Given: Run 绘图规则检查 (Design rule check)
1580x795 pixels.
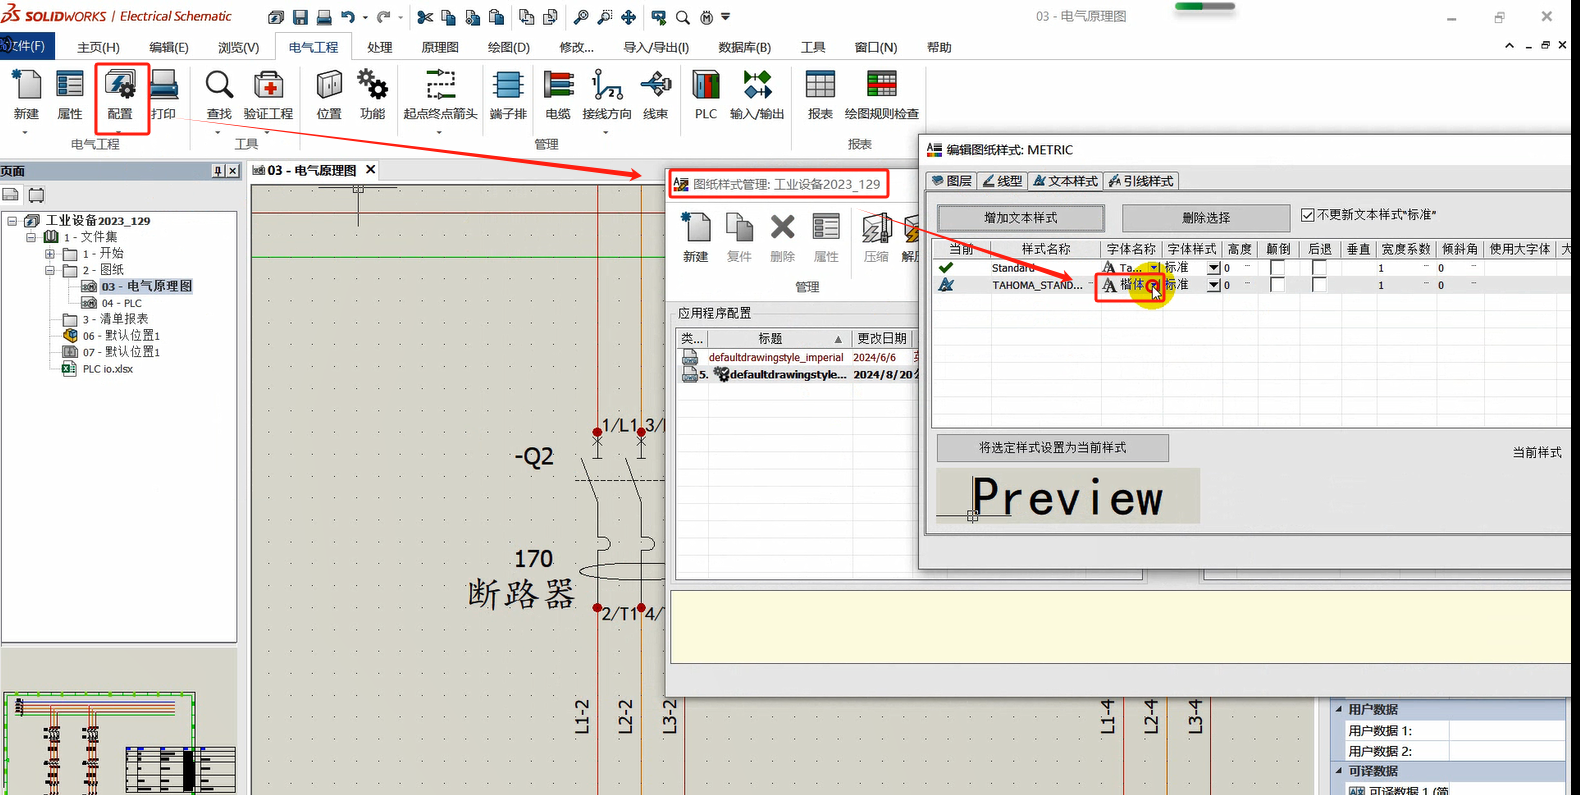Looking at the screenshot, I should click(882, 96).
